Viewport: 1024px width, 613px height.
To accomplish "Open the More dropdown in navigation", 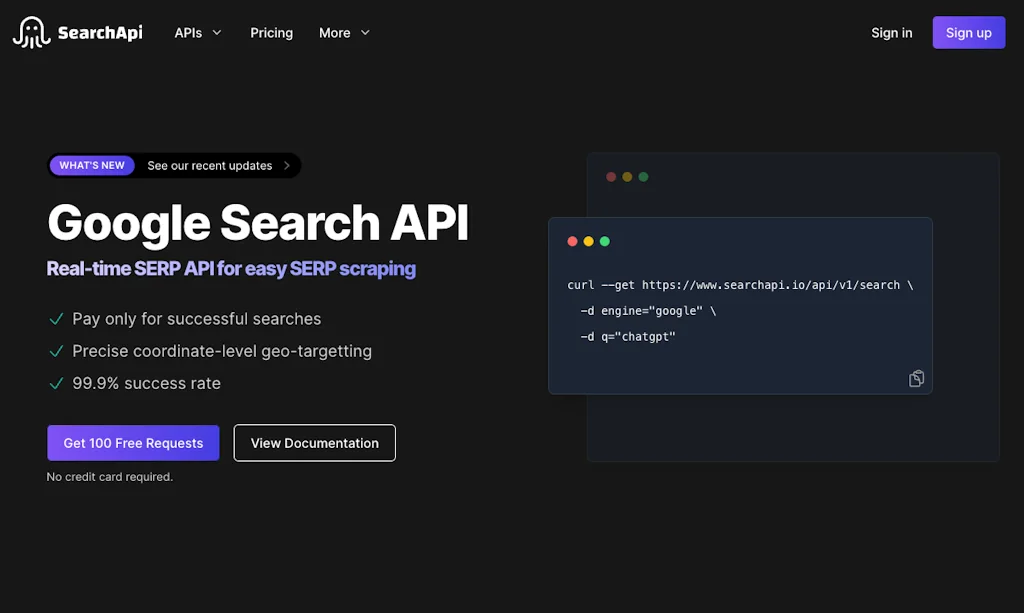I will coord(344,33).
